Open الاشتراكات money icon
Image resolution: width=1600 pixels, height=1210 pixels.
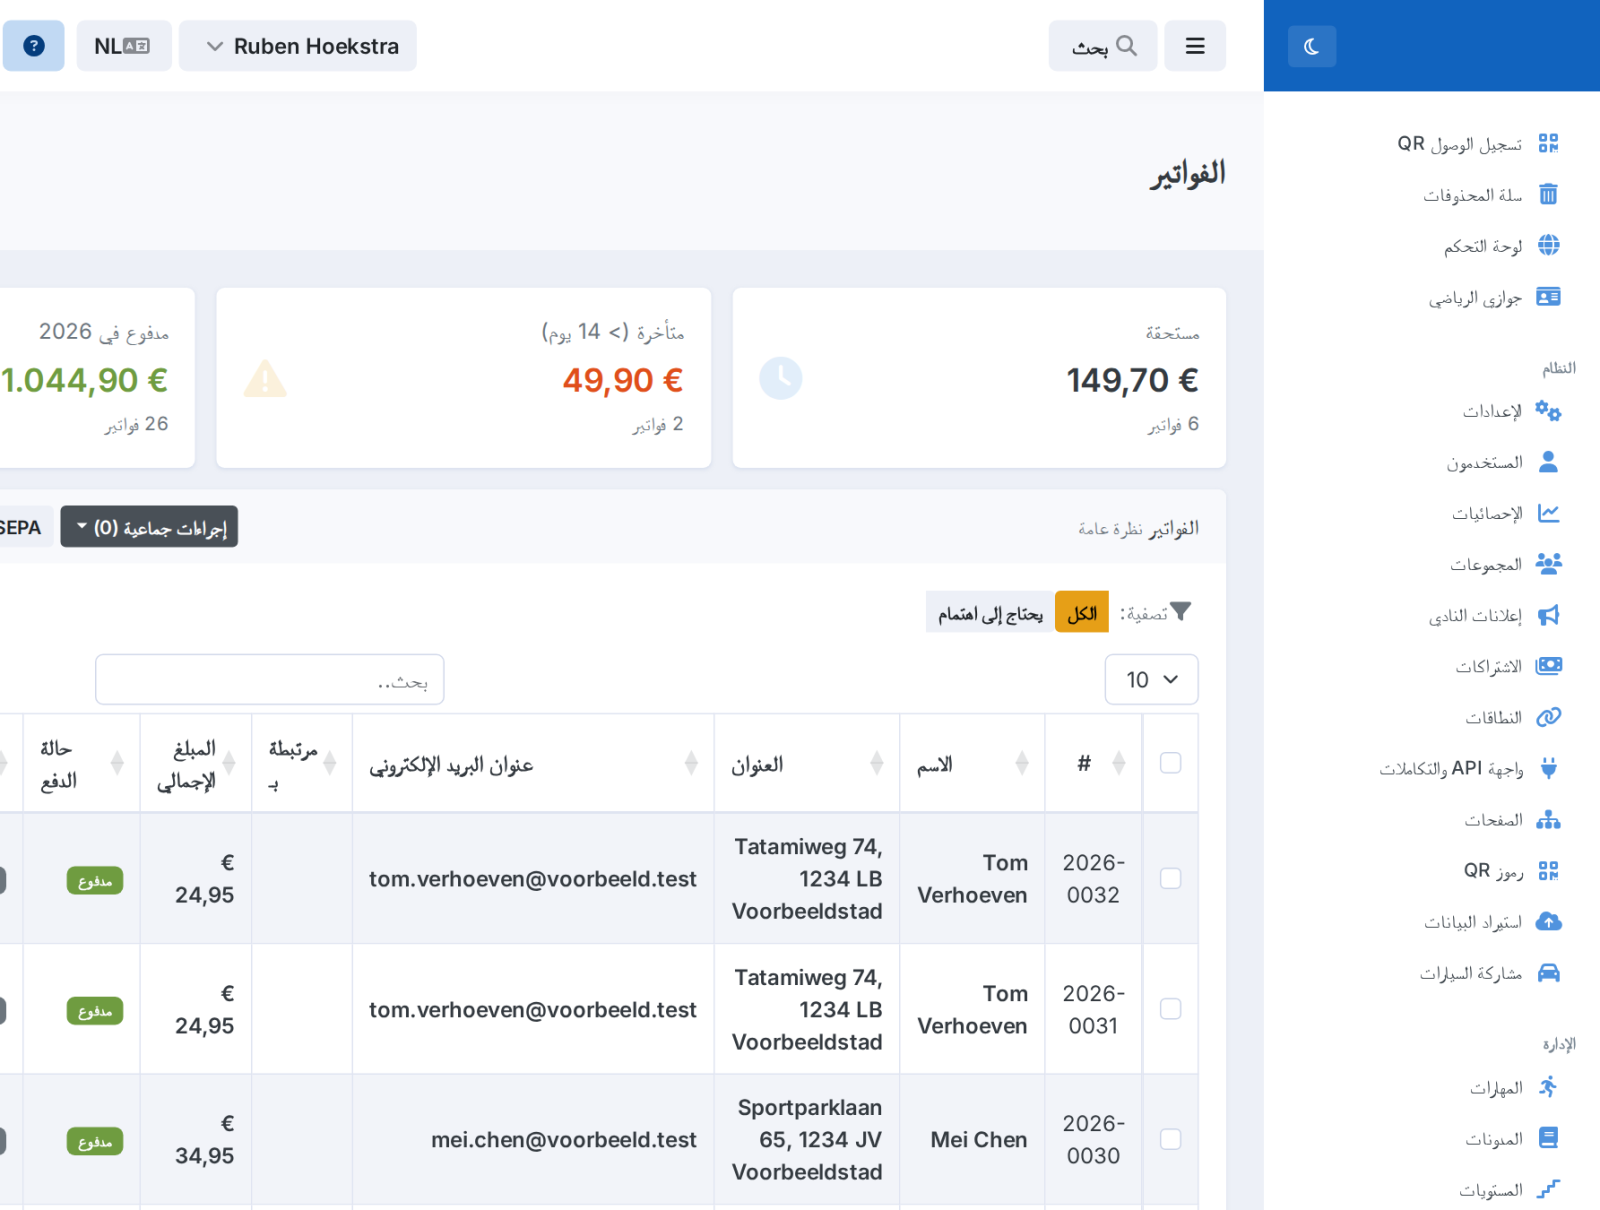coord(1548,666)
